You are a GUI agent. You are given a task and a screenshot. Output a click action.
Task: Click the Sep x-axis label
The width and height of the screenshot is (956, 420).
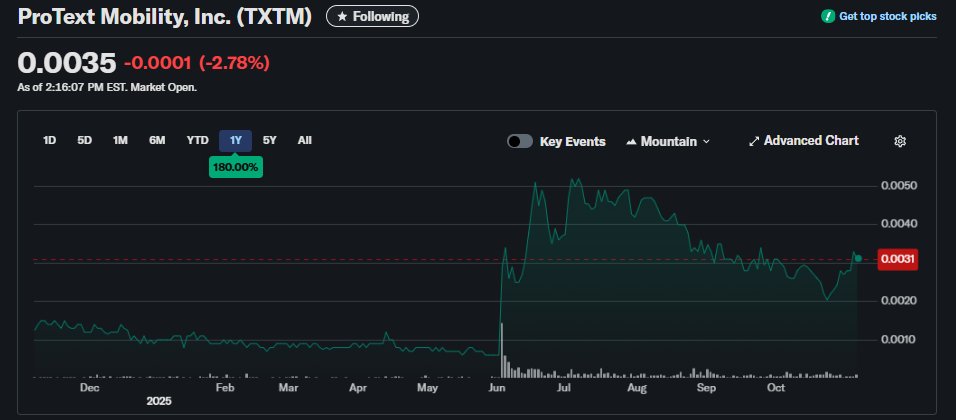(706, 388)
